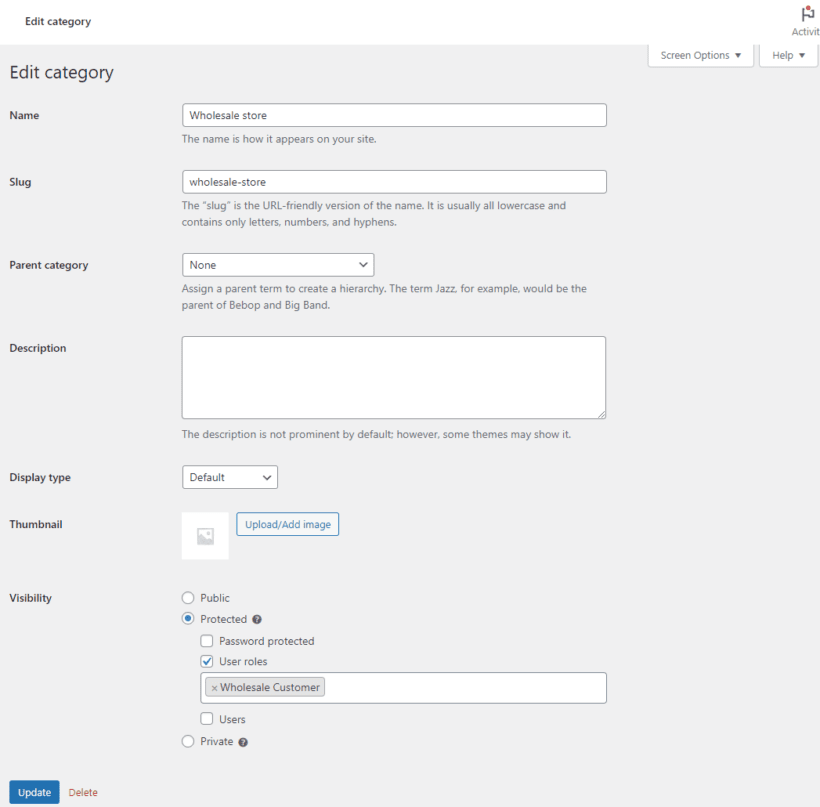
Task: Open the Display type dropdown
Action: [229, 477]
